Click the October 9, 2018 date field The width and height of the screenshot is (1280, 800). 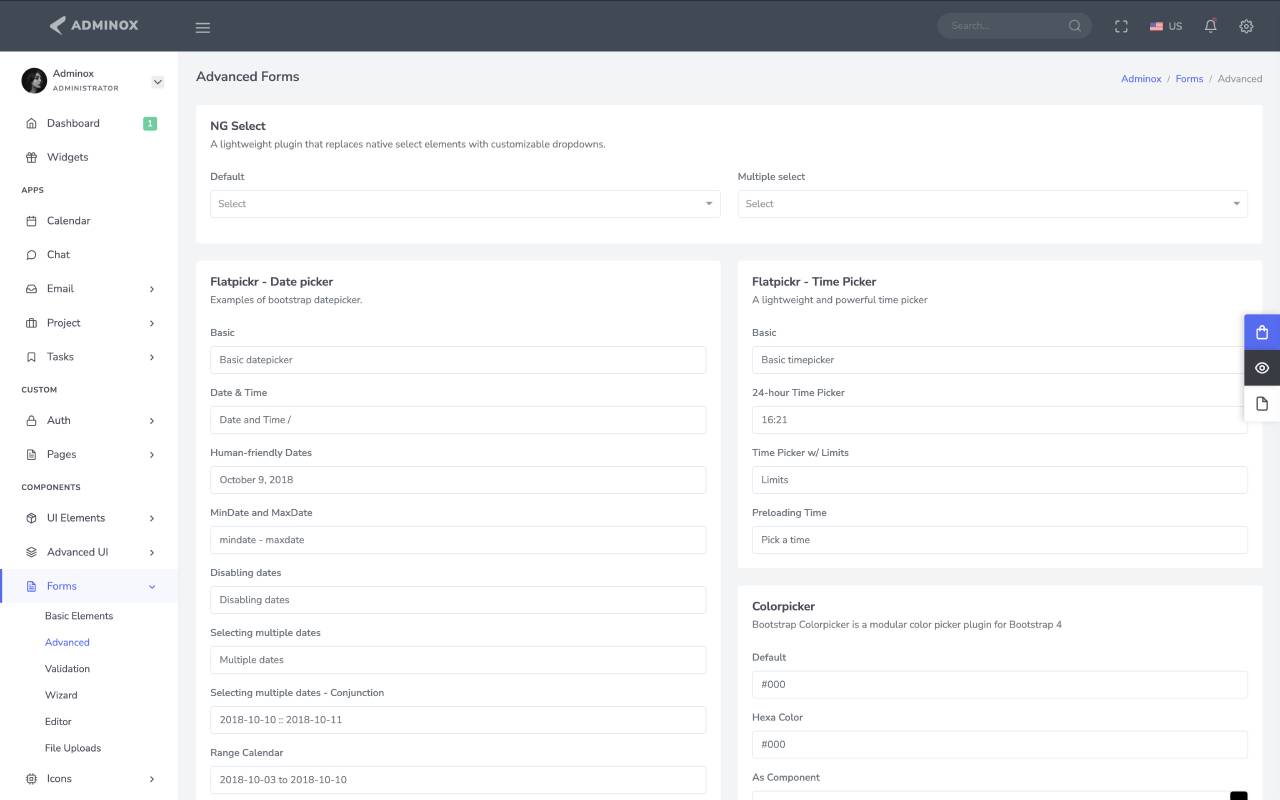458,480
